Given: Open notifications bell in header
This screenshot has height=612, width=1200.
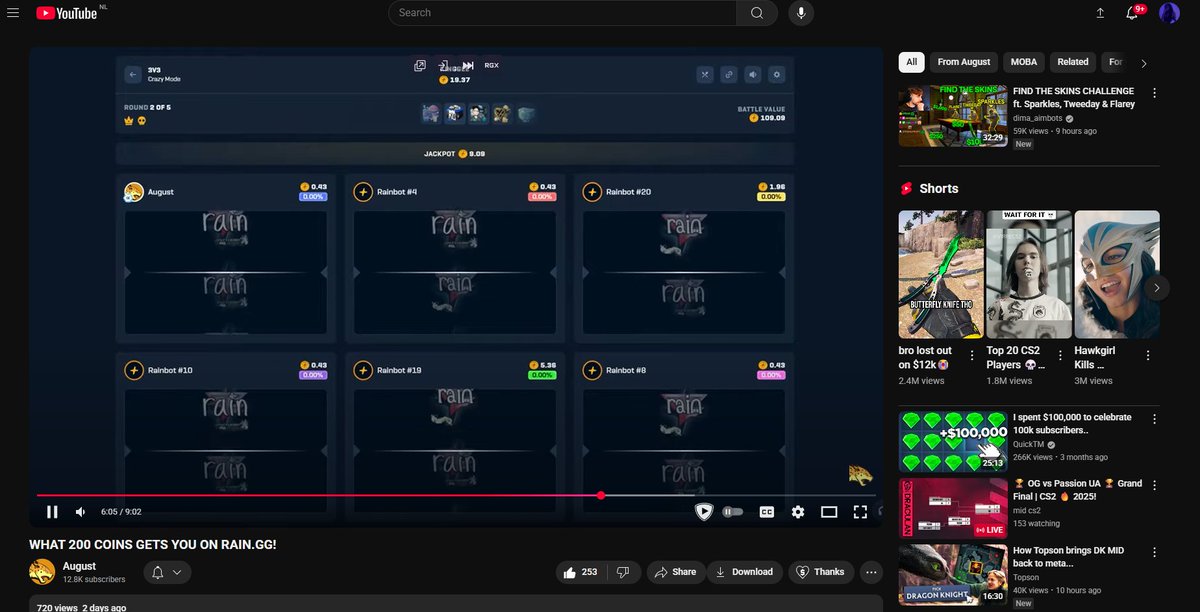Looking at the screenshot, I should tap(1133, 13).
